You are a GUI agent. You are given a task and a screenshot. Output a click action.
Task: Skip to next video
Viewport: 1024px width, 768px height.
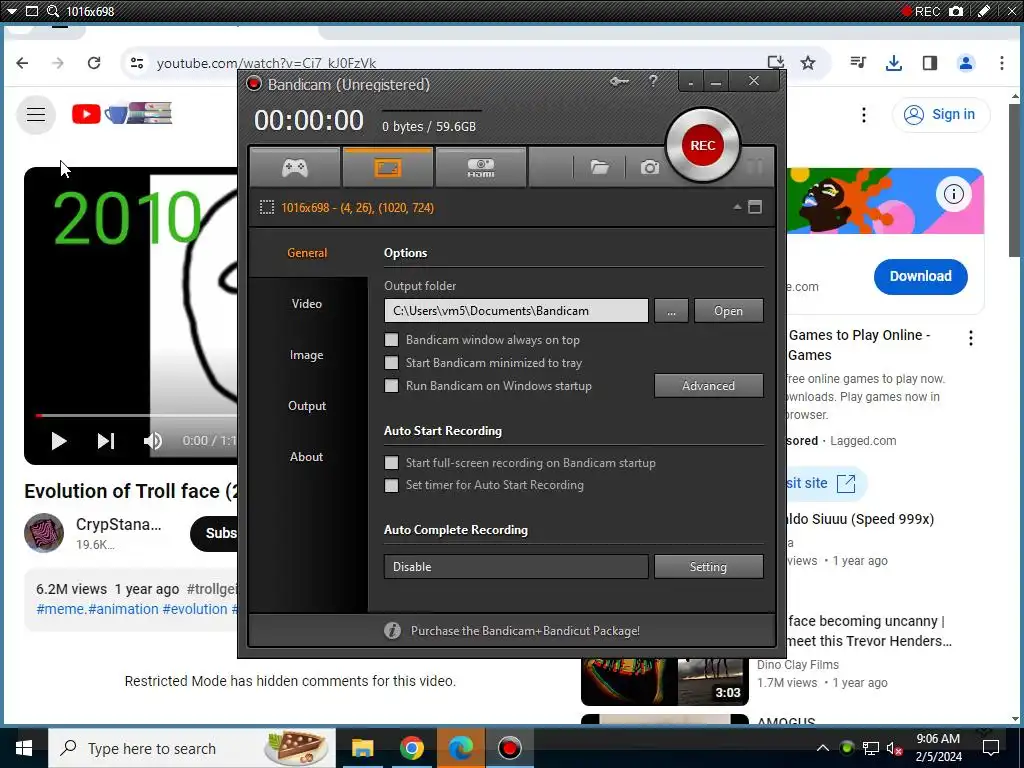[x=106, y=441]
